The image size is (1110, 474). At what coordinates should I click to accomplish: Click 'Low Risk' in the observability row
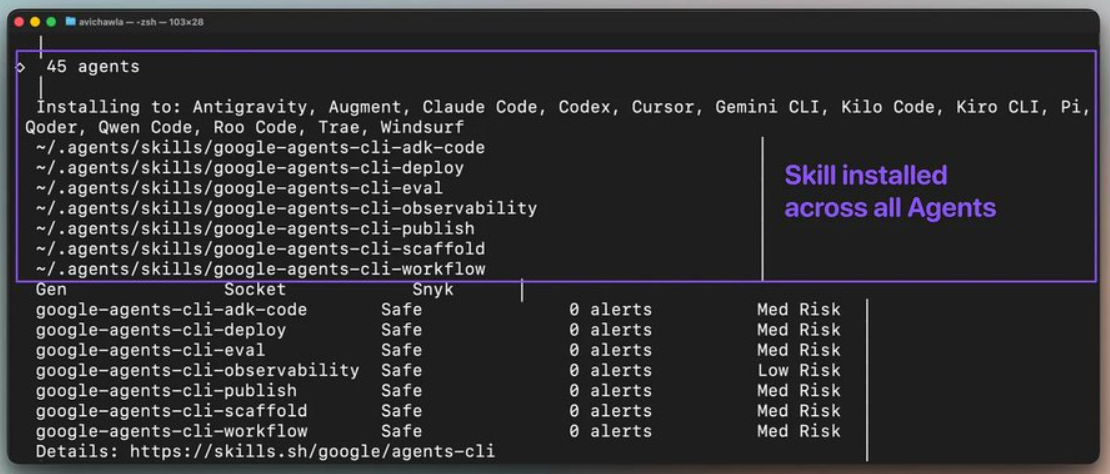tap(799, 370)
